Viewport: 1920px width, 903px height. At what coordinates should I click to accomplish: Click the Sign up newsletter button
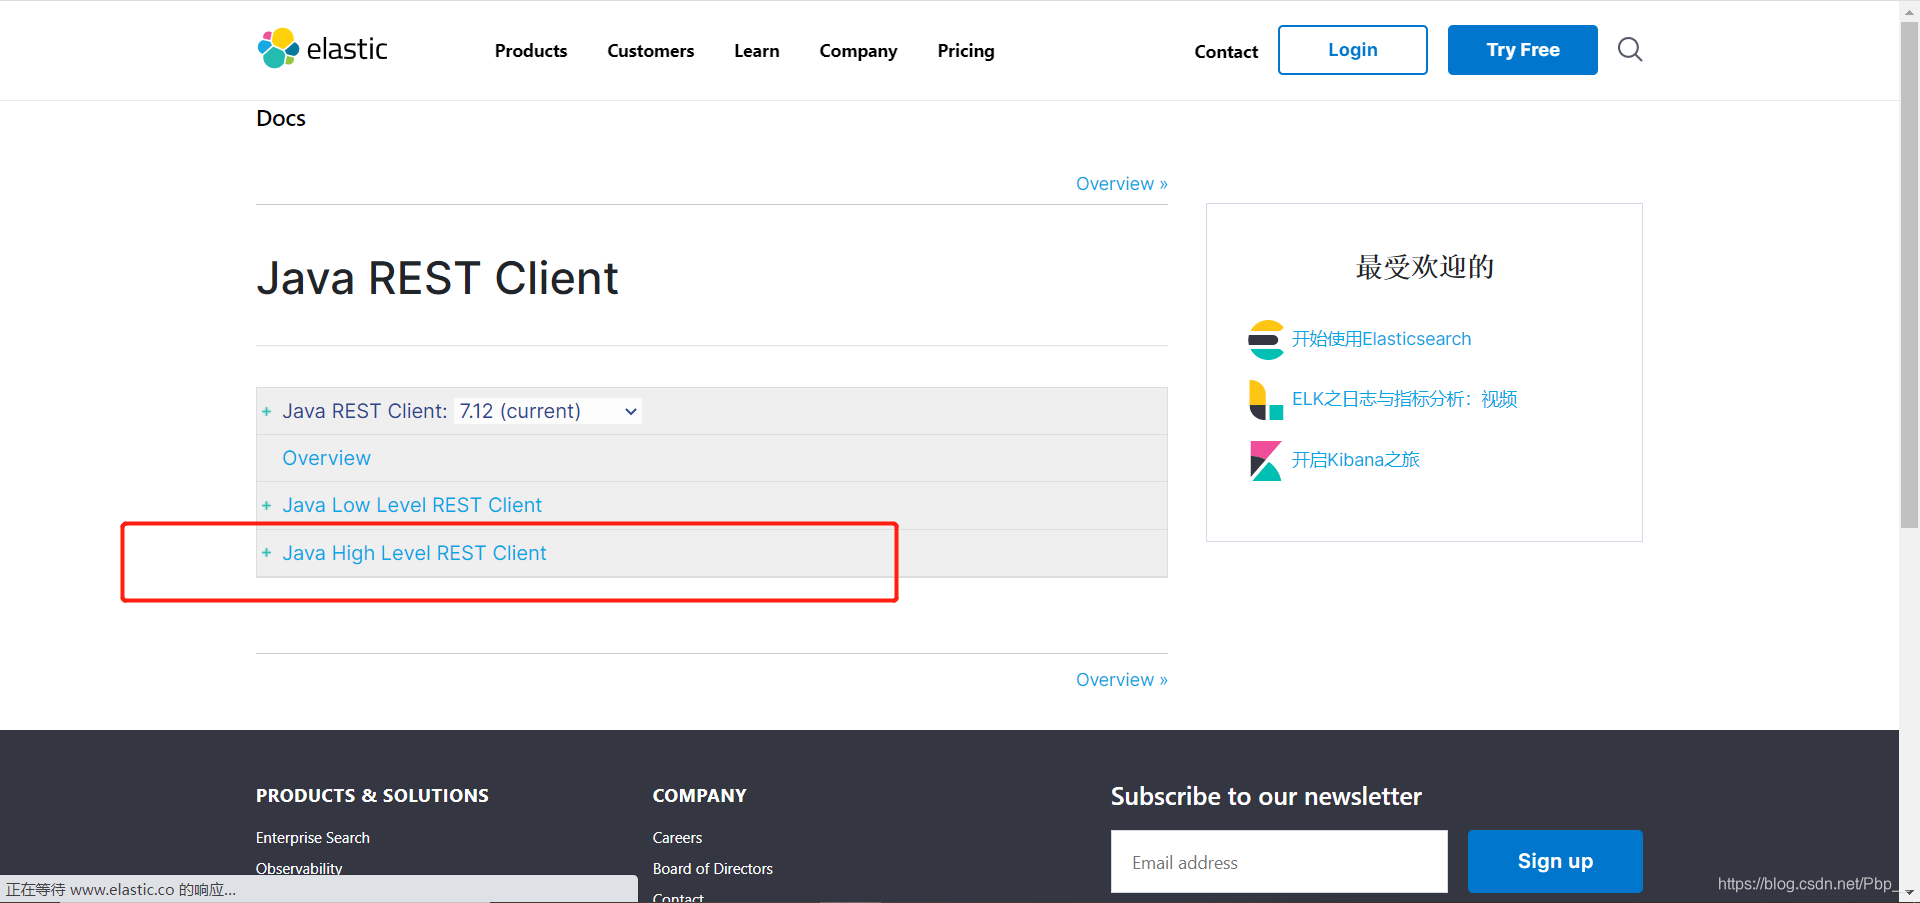tap(1555, 861)
